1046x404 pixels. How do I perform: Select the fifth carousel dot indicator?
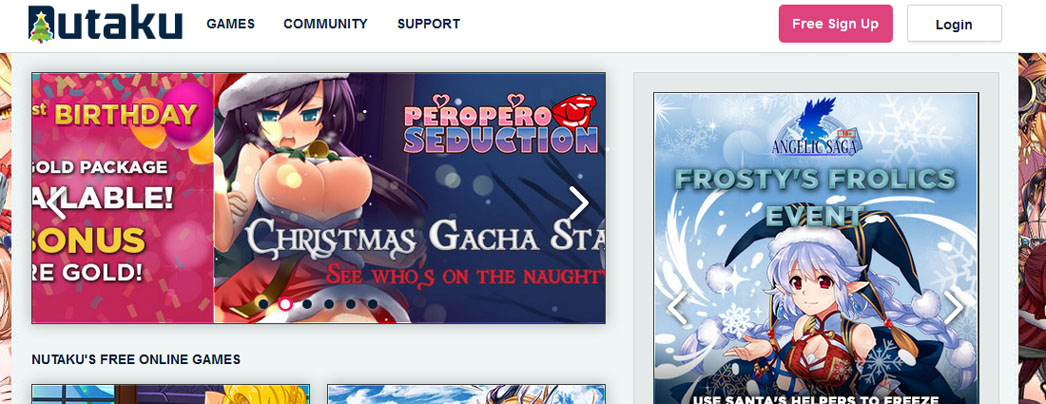(x=351, y=304)
